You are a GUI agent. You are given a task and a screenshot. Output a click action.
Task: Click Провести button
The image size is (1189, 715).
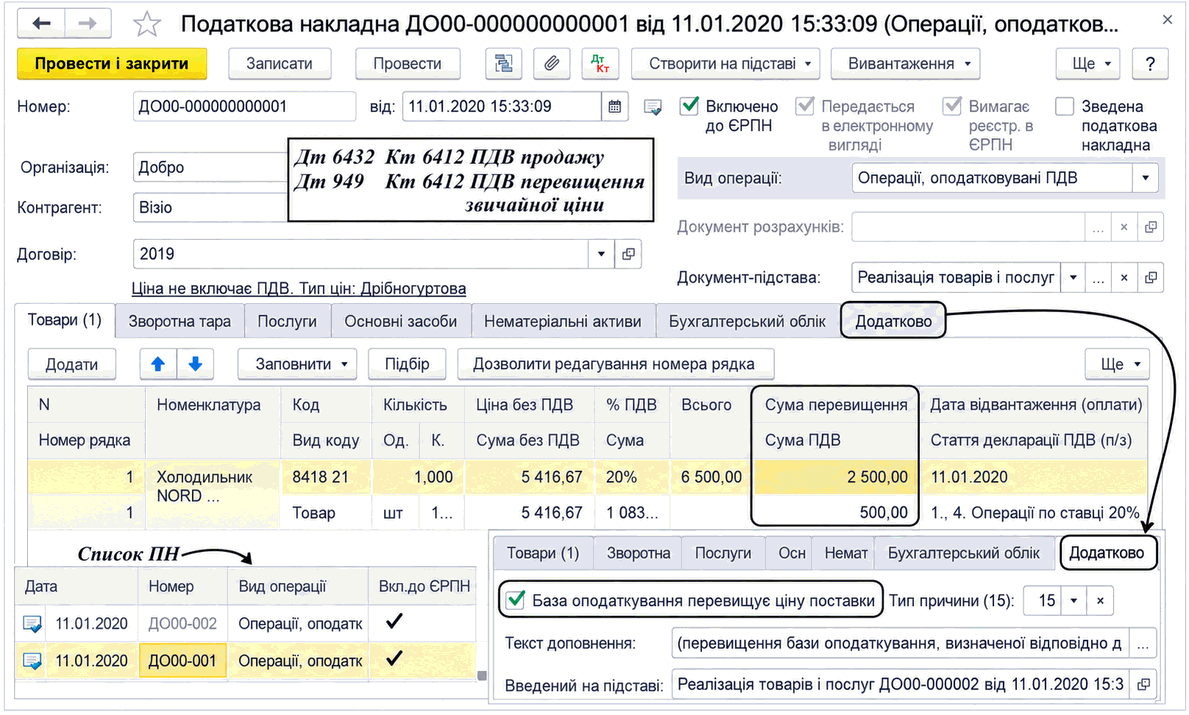tap(407, 64)
